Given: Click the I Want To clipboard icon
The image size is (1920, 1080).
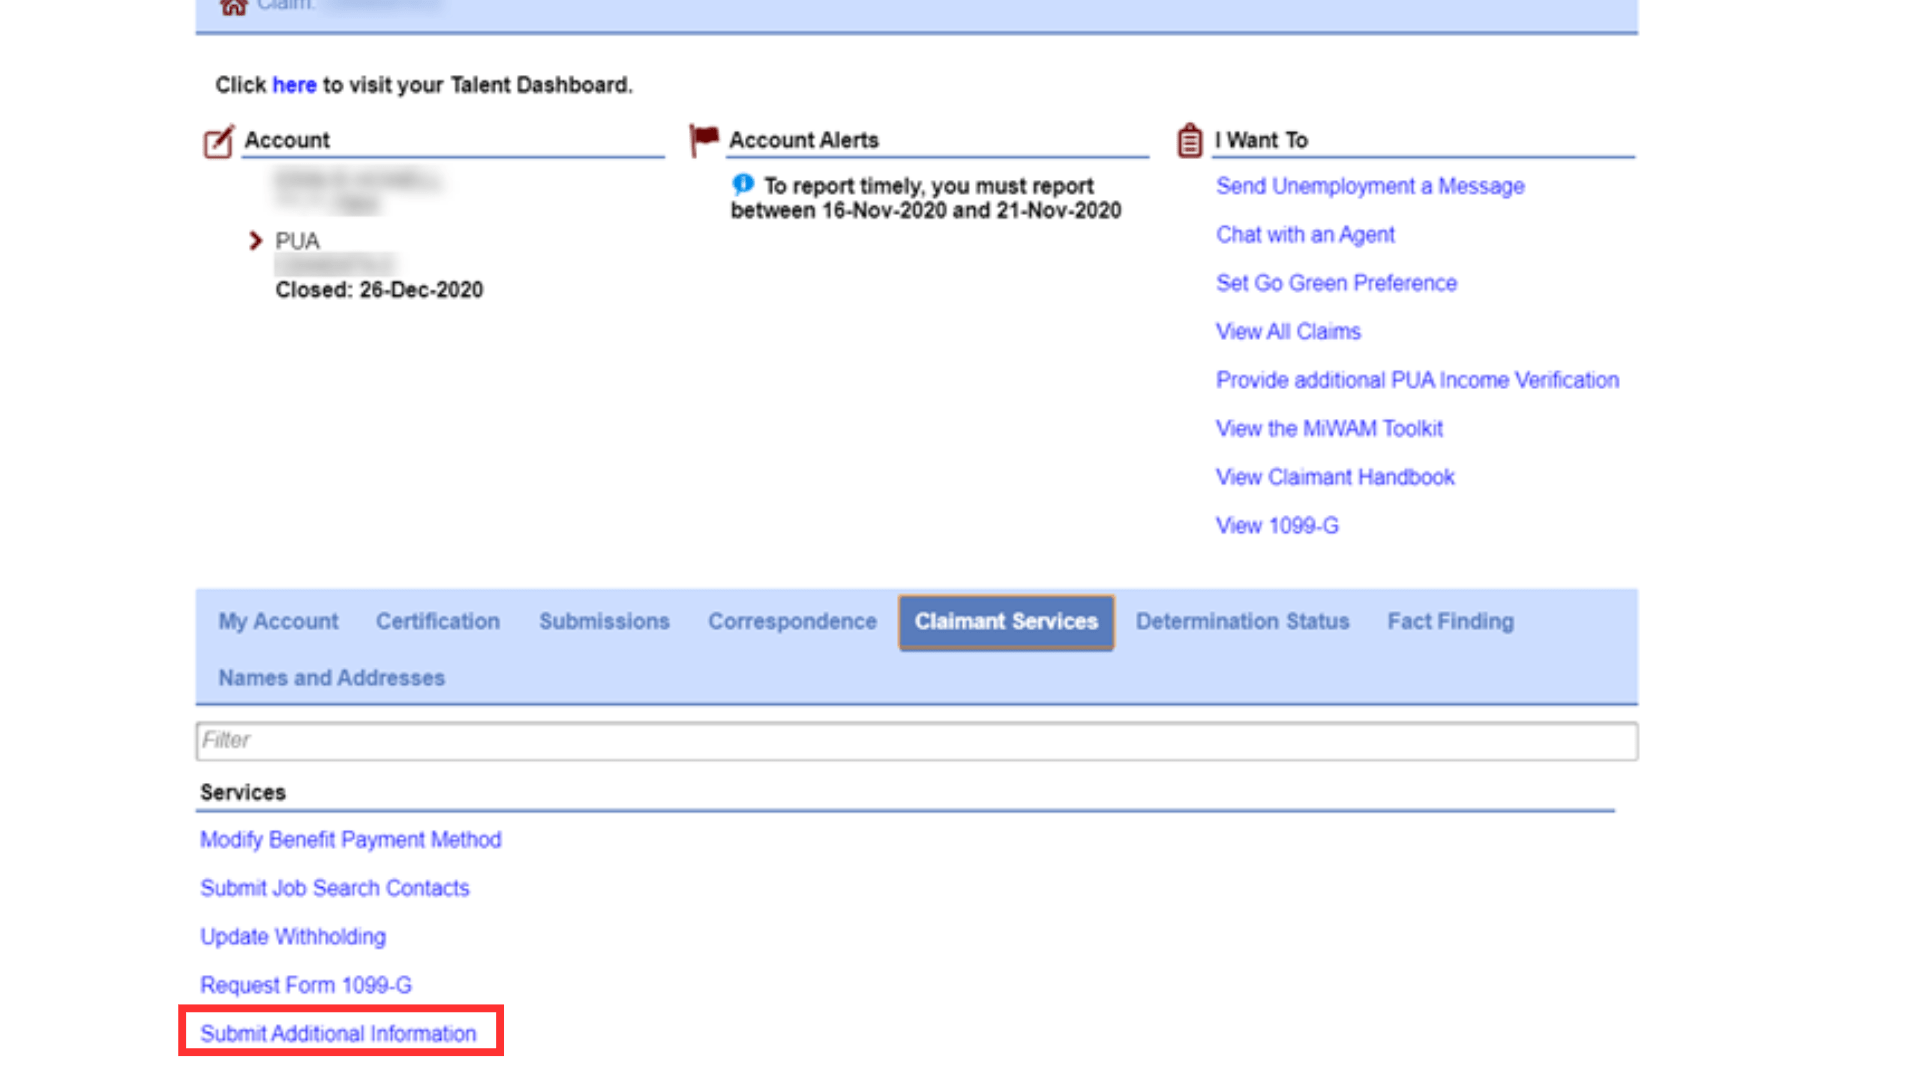Looking at the screenshot, I should coord(1189,140).
